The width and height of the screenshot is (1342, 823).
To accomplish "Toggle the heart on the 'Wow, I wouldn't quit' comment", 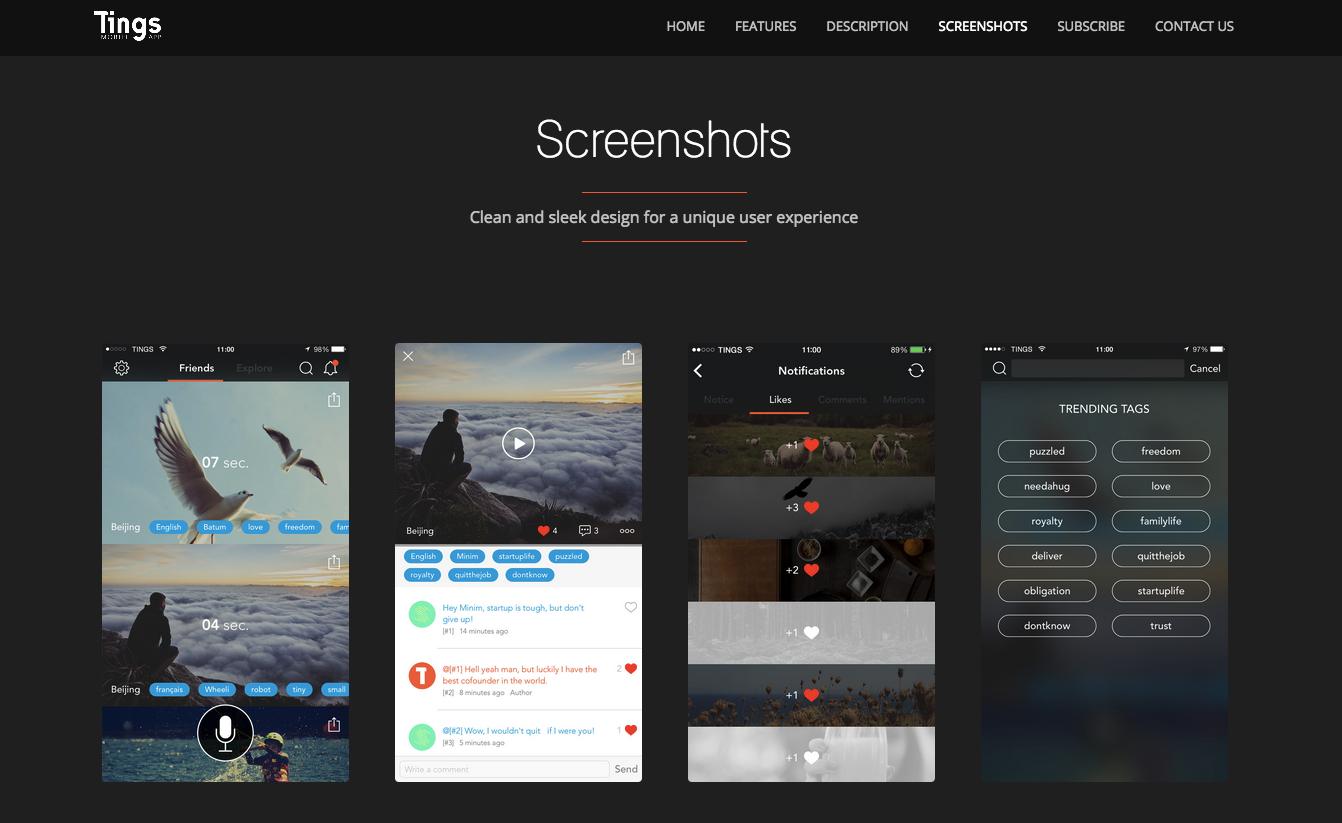I will tap(631, 730).
